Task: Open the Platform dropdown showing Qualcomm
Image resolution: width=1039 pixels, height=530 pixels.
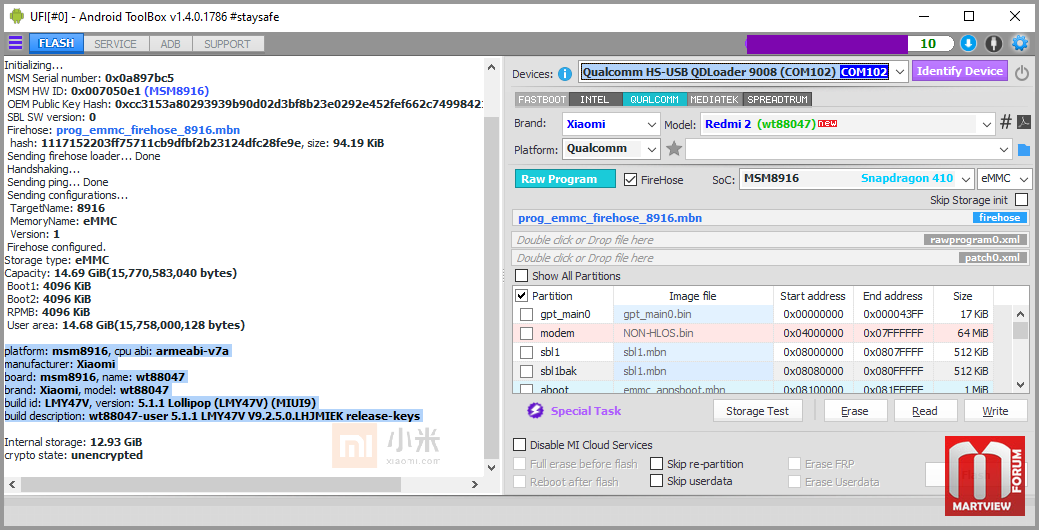Action: [x=611, y=148]
